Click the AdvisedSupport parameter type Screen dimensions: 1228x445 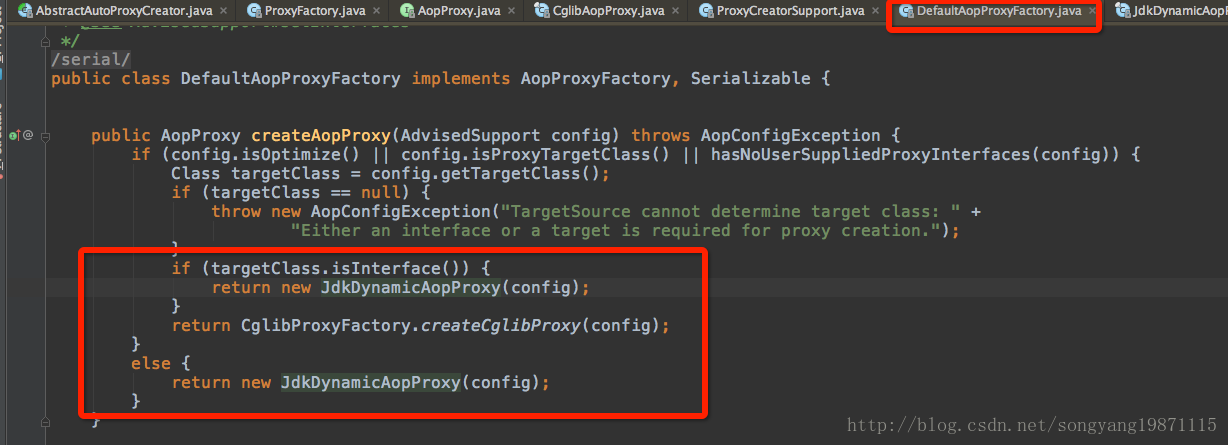coord(471,135)
